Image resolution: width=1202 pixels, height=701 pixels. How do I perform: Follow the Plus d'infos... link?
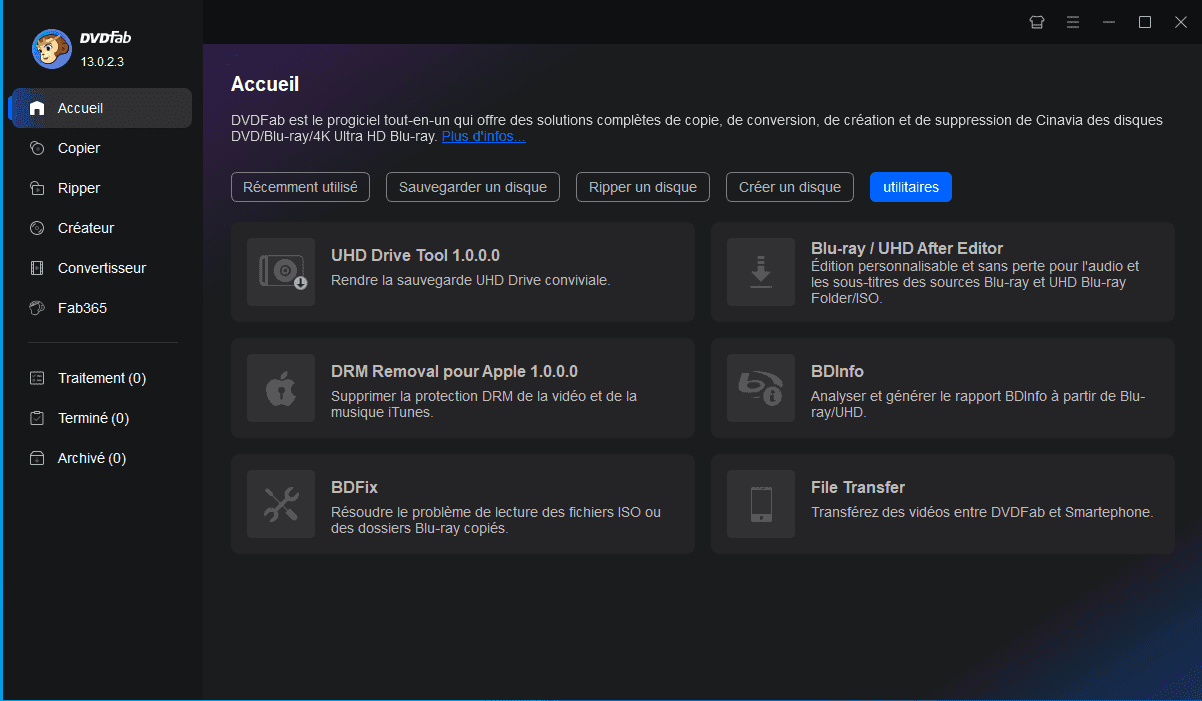coord(484,136)
